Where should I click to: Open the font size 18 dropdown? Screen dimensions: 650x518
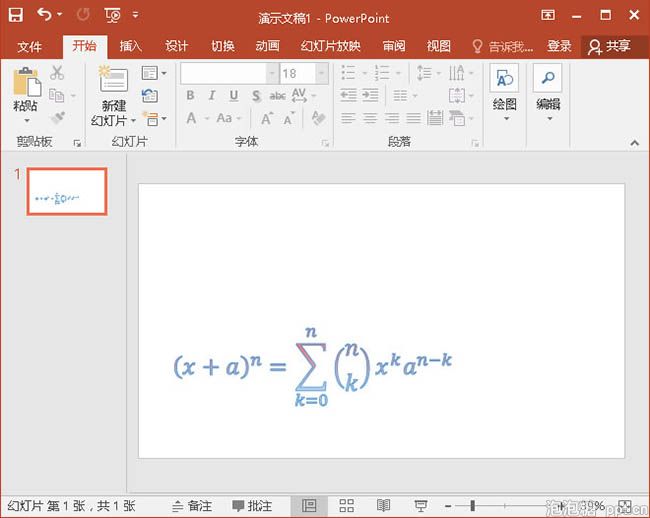click(x=322, y=73)
